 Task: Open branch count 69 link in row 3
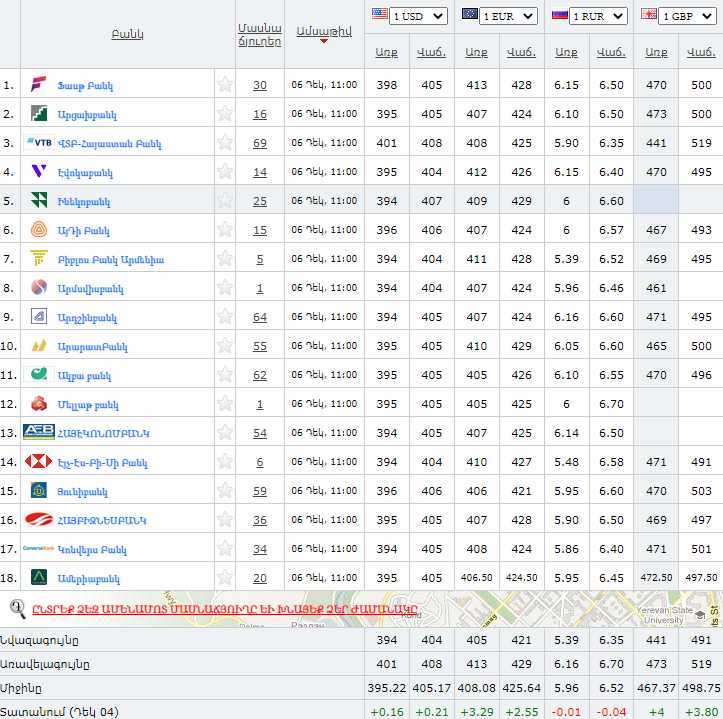coord(260,143)
